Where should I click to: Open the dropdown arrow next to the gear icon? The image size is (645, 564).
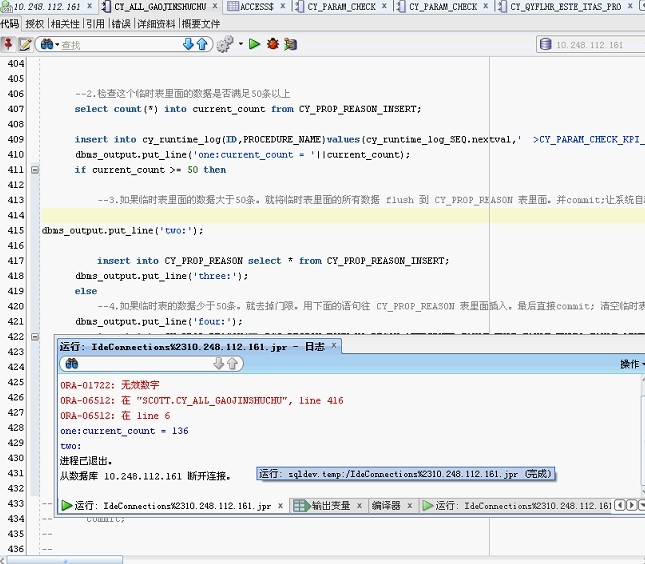click(240, 44)
